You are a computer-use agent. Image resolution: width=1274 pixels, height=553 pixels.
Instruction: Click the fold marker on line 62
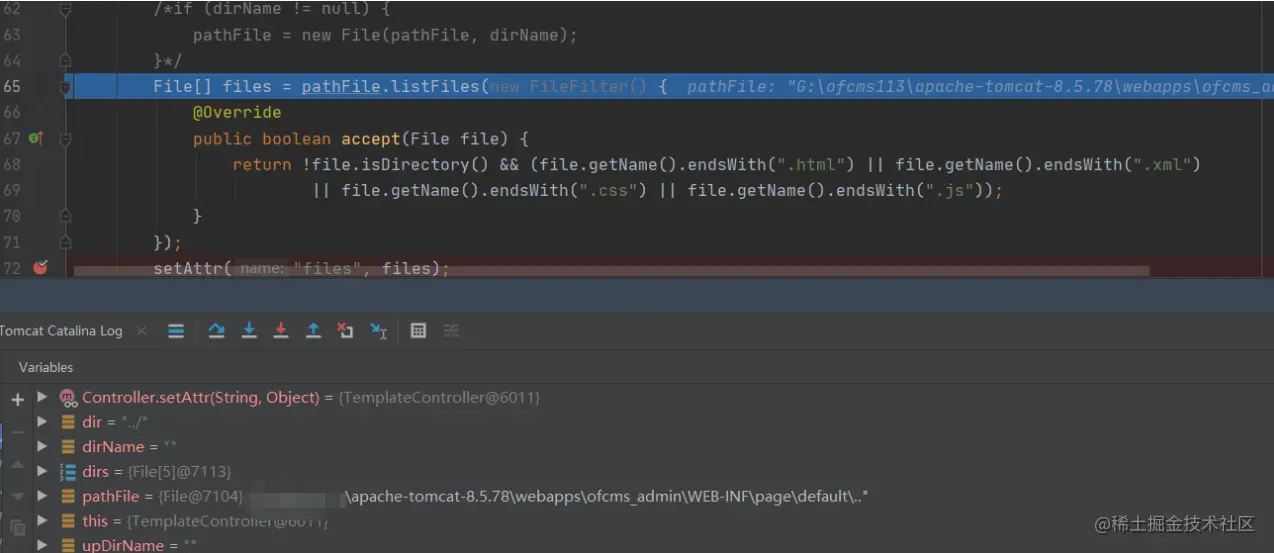[x=66, y=9]
